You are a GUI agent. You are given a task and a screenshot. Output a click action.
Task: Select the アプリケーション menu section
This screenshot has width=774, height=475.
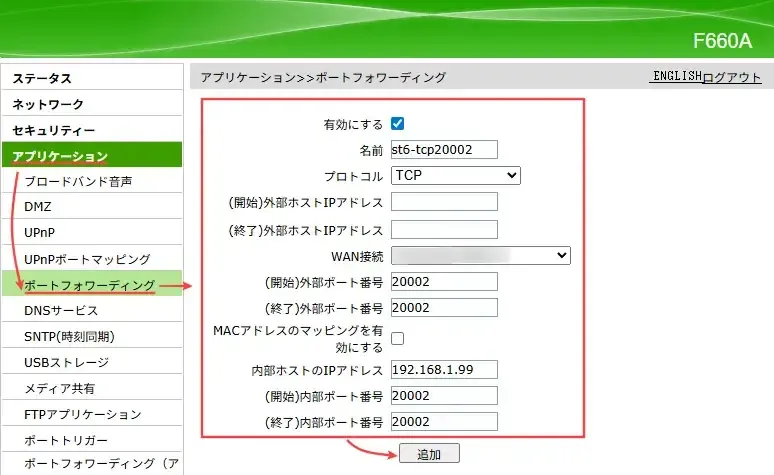tap(92, 155)
